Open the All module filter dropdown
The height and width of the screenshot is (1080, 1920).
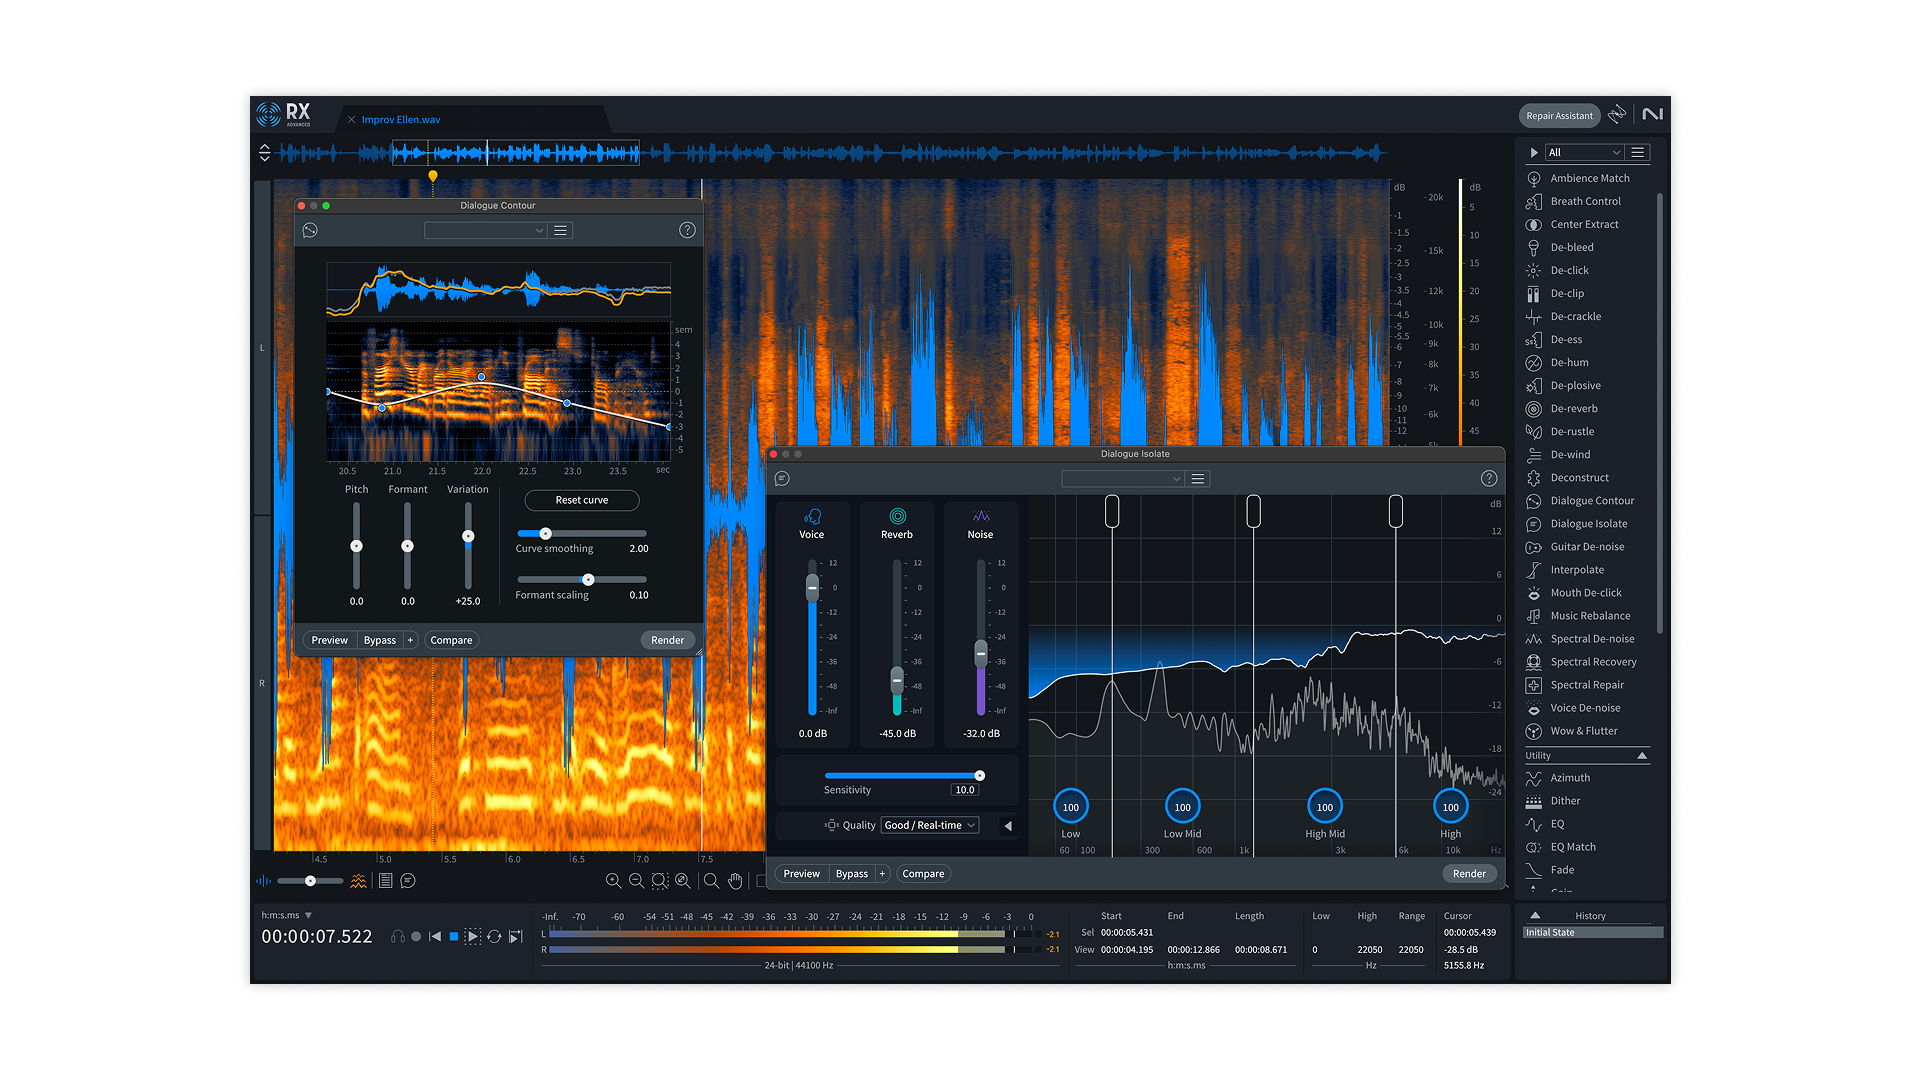[1583, 152]
